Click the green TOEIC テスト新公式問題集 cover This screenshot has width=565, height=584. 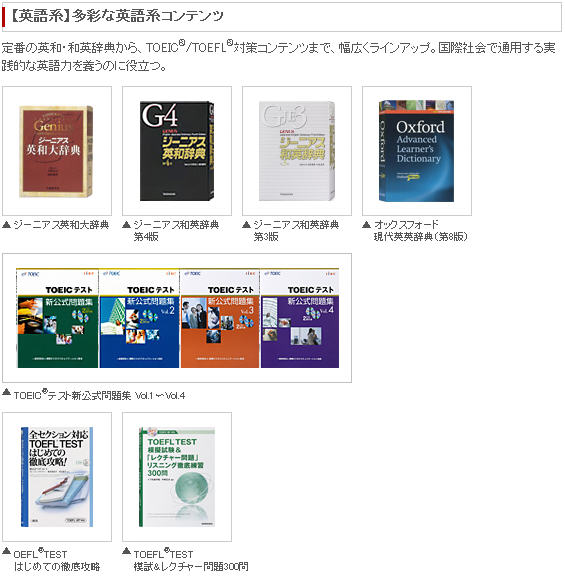[58, 318]
